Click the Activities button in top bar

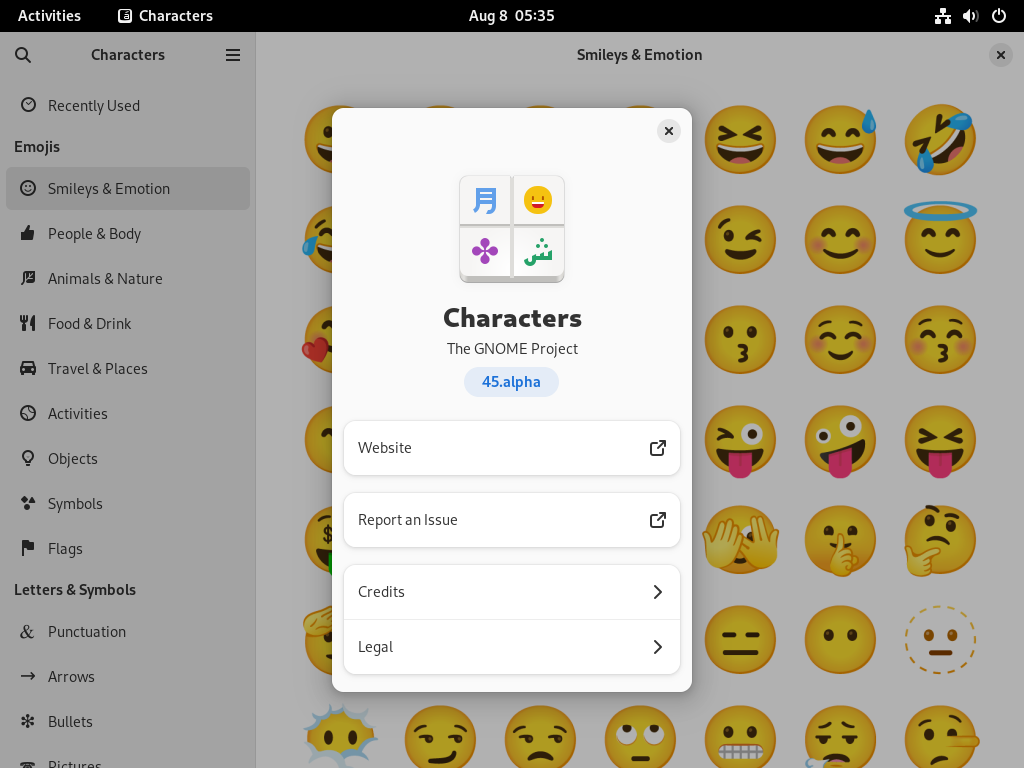coord(49,16)
